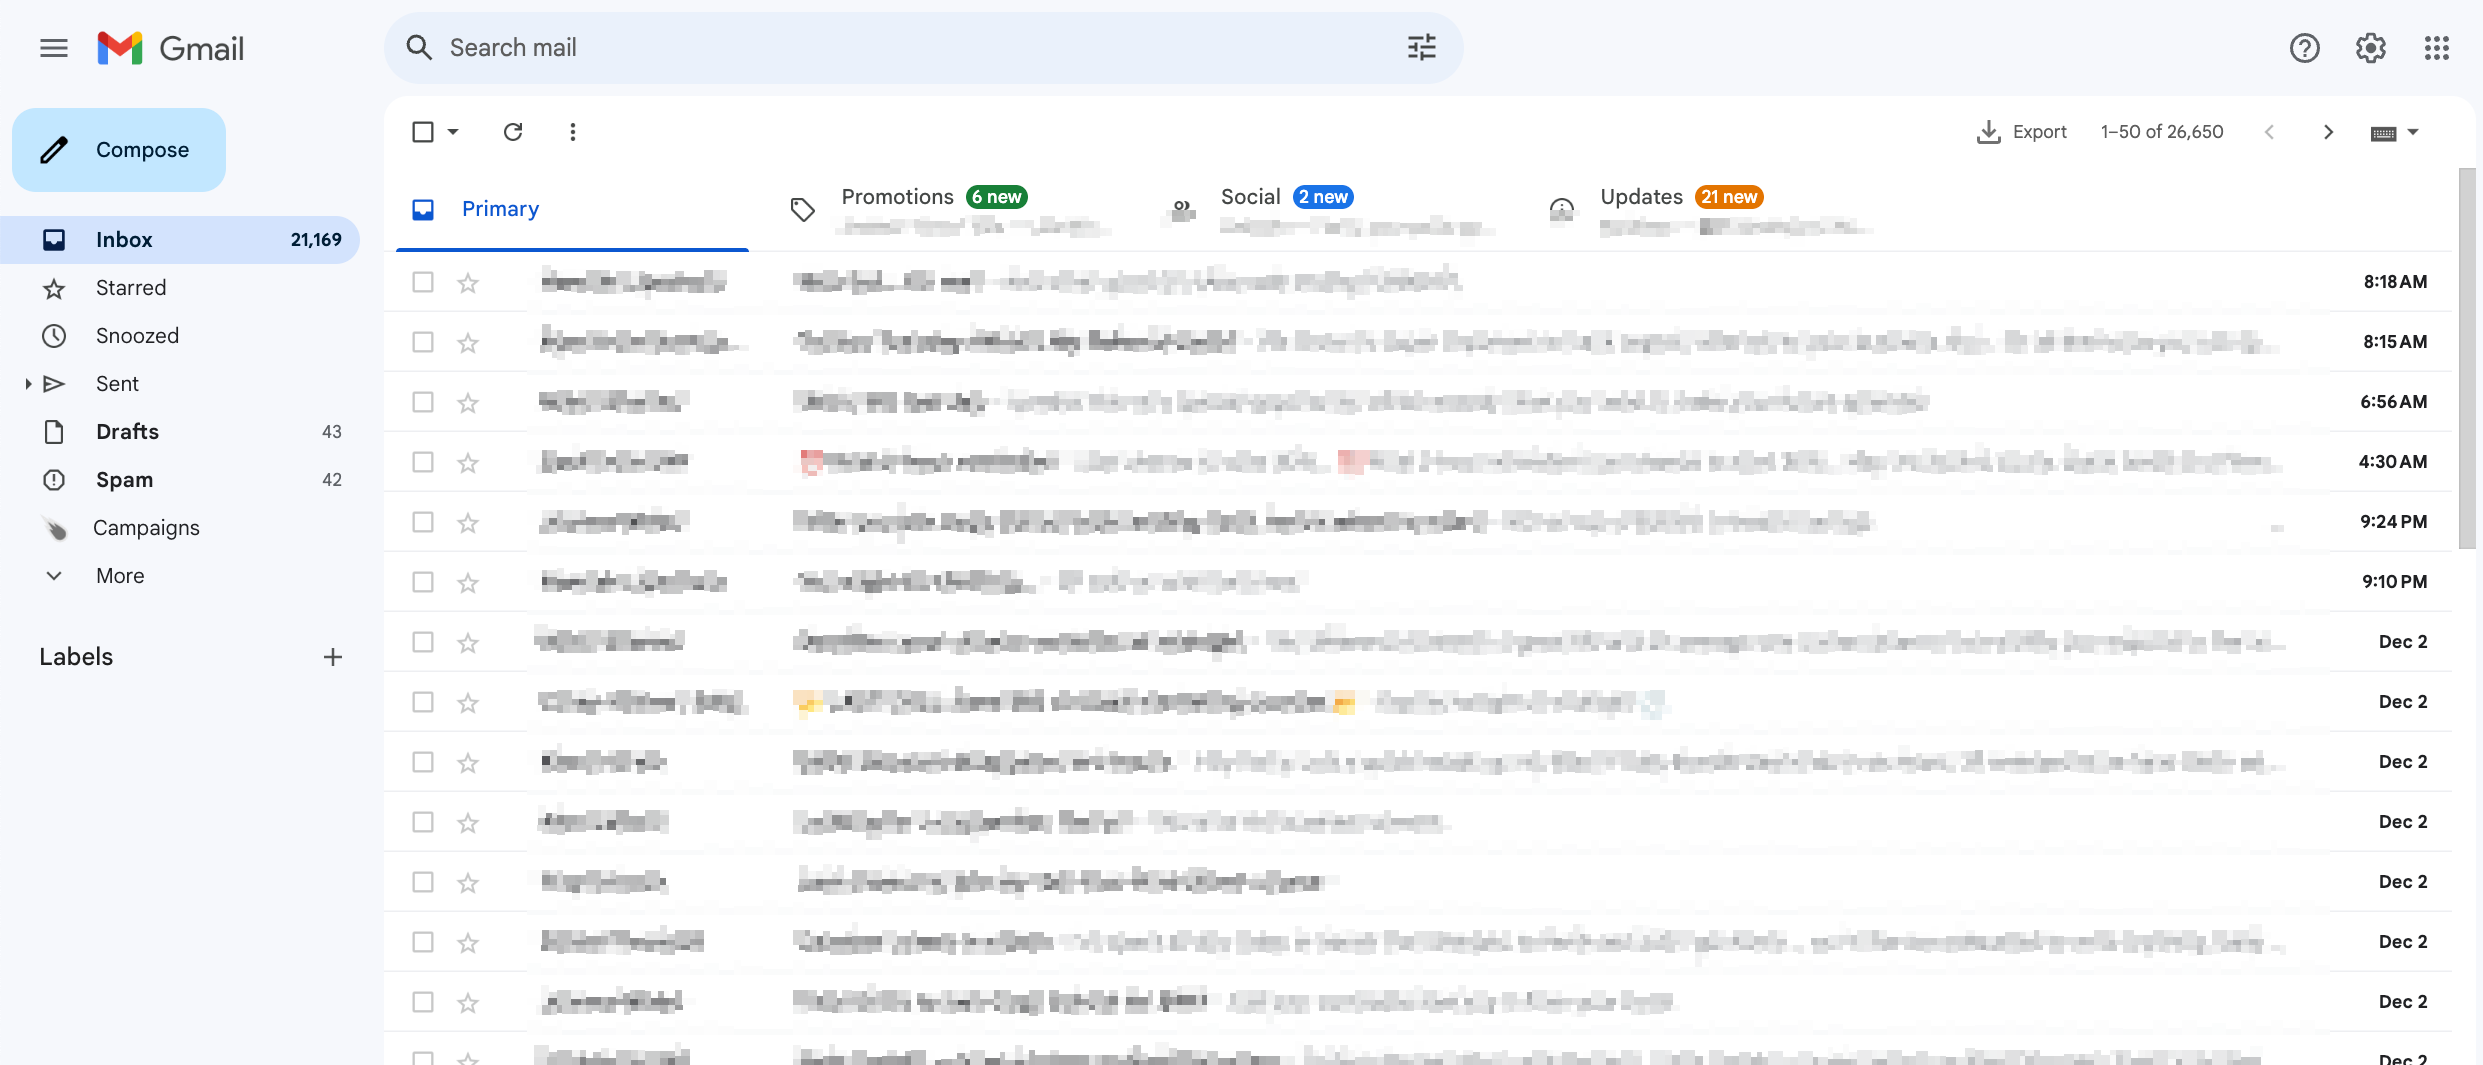Switch to the Promotions tab

click(897, 196)
